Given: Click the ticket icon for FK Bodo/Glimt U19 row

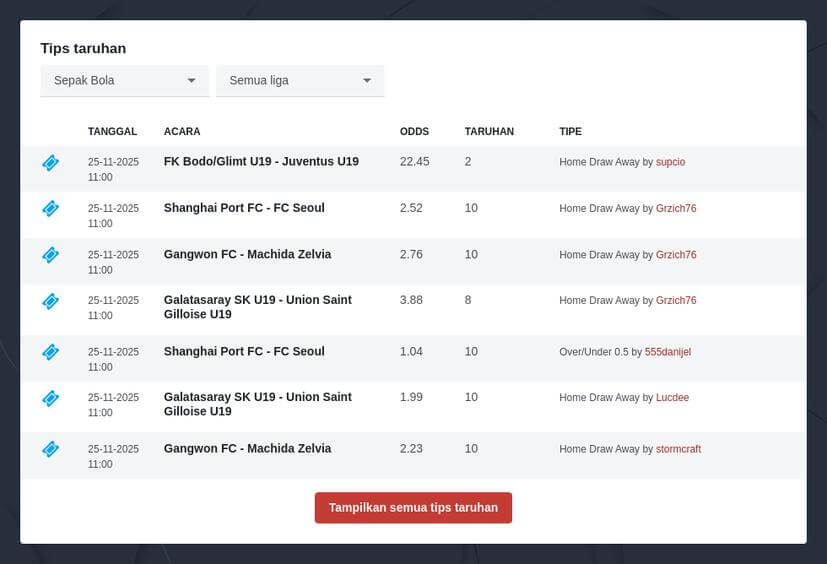Looking at the screenshot, I should [50, 162].
